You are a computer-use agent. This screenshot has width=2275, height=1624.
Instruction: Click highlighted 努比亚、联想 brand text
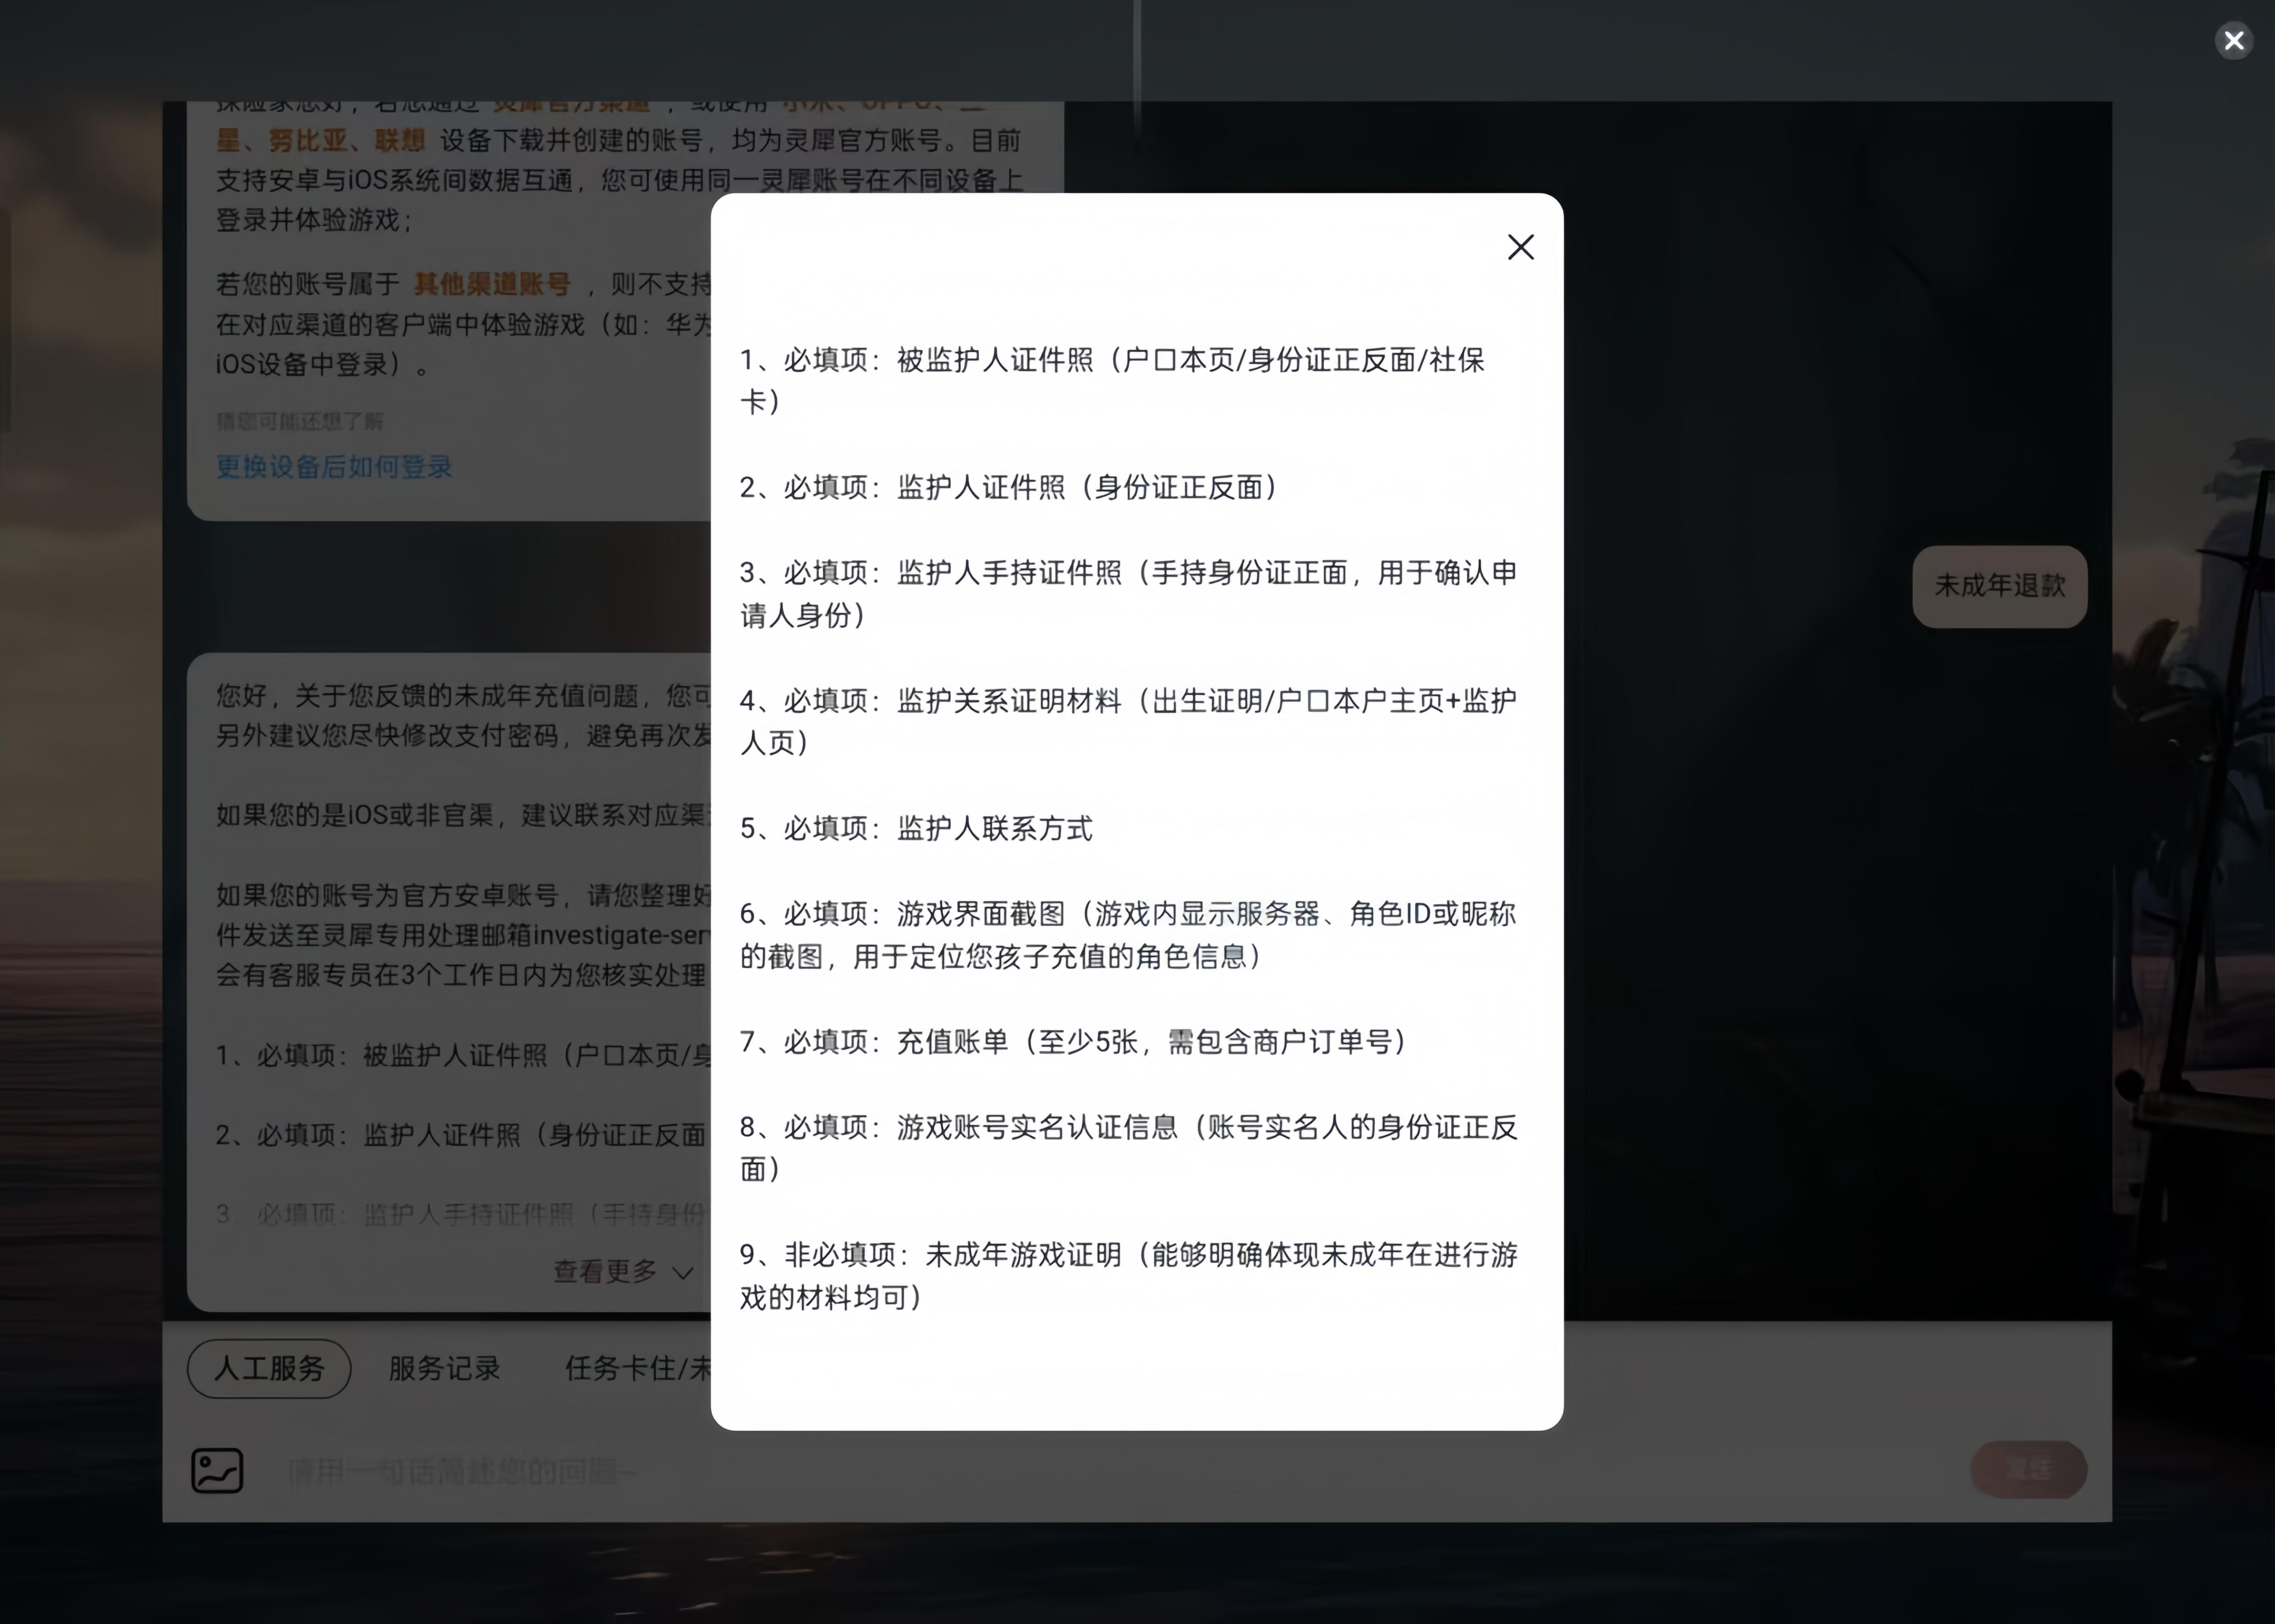[x=346, y=141]
